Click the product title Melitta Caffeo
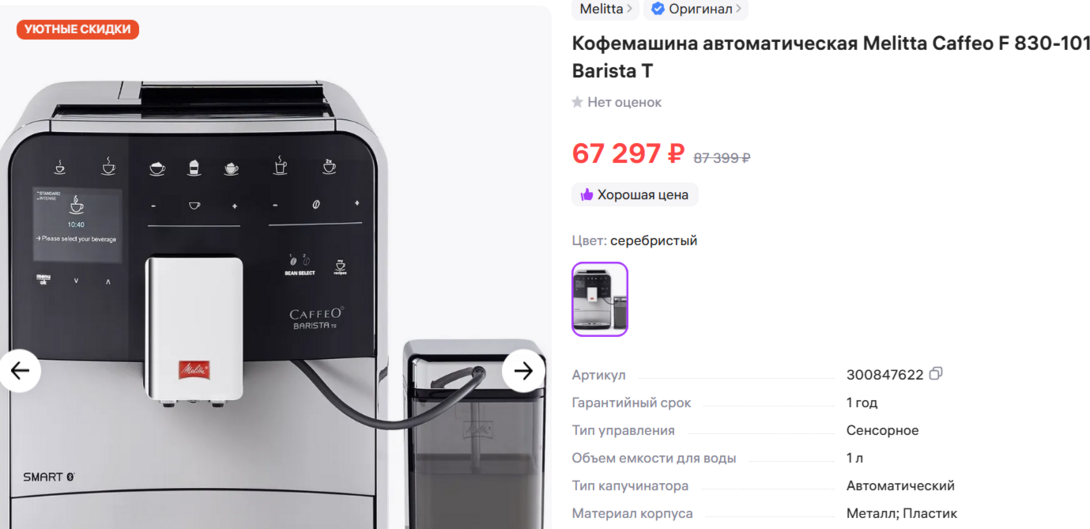 830,57
